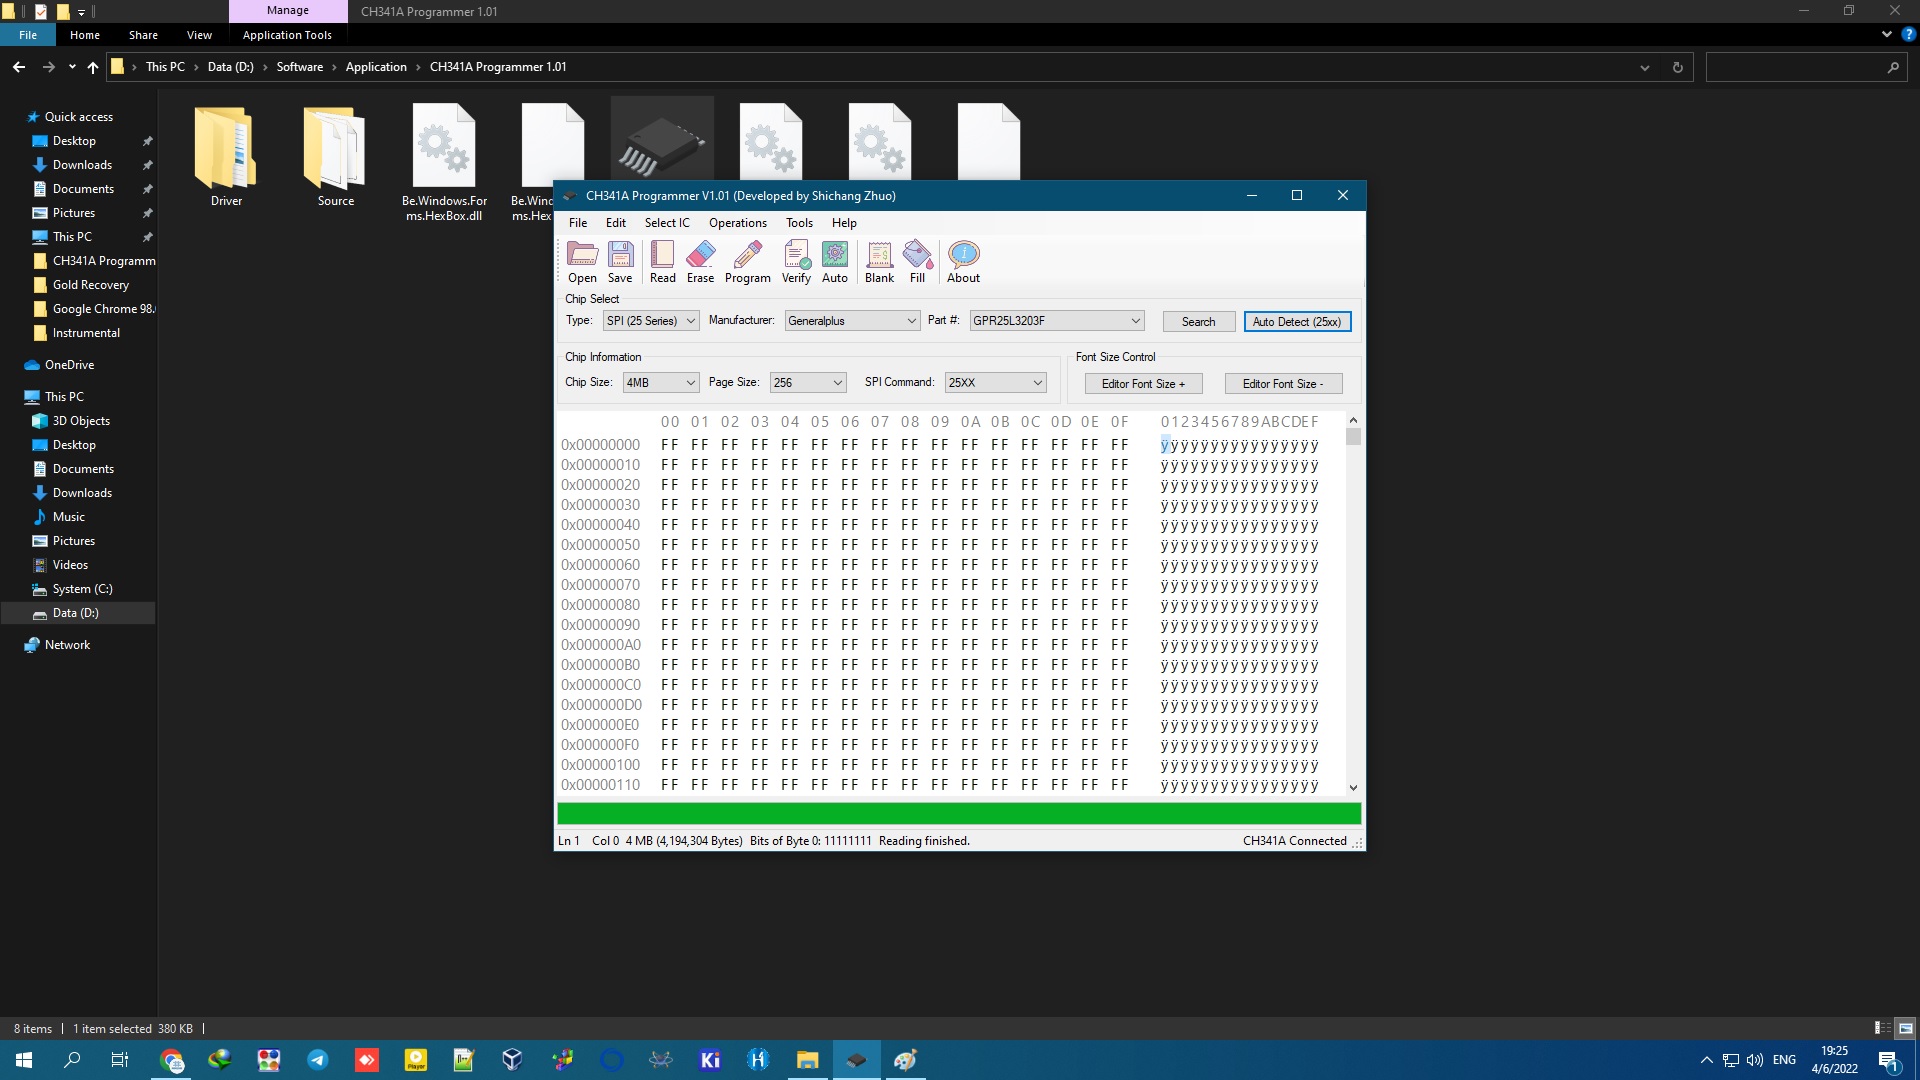Click the hex editor scrollbar up arrow
1920x1080 pixels.
coord(1353,420)
